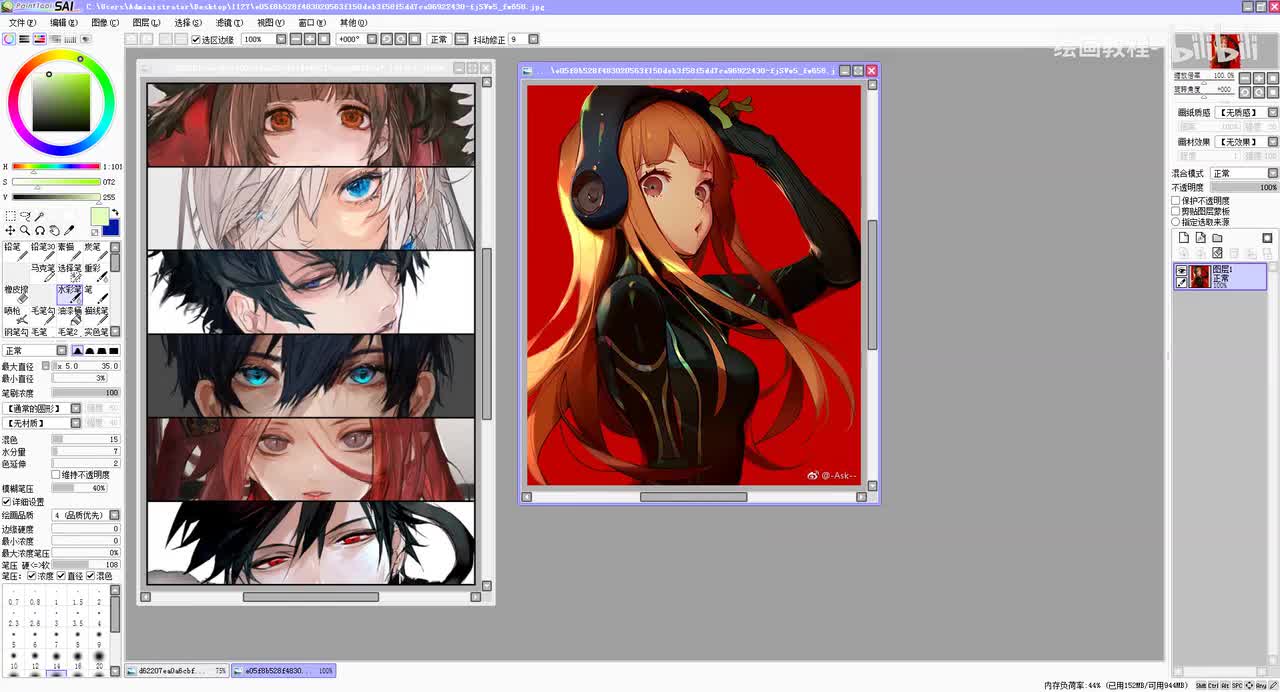Open the 图像 image menu
The height and width of the screenshot is (692, 1280).
(x=104, y=23)
